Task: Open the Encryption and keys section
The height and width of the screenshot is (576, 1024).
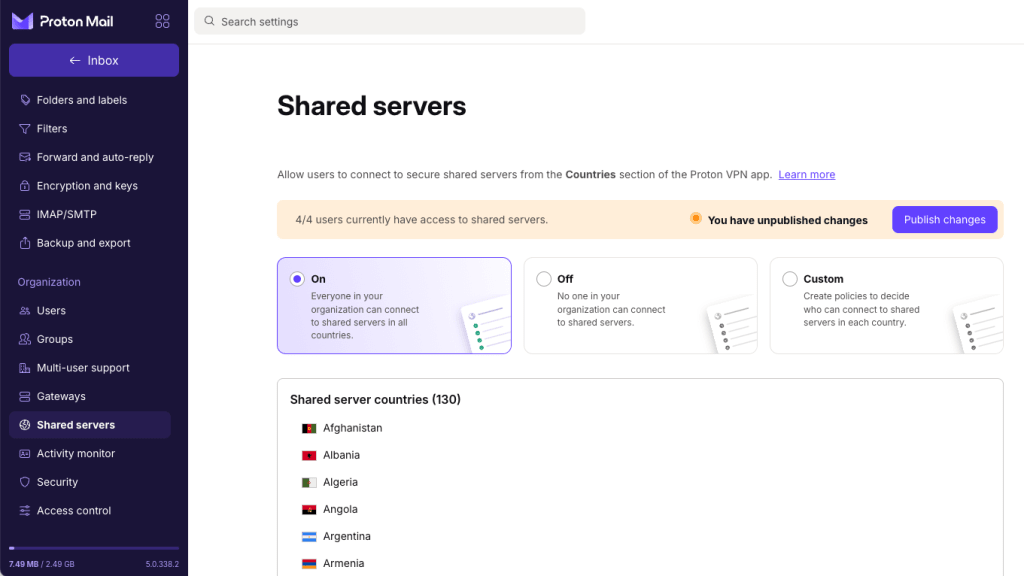Action: 85,185
